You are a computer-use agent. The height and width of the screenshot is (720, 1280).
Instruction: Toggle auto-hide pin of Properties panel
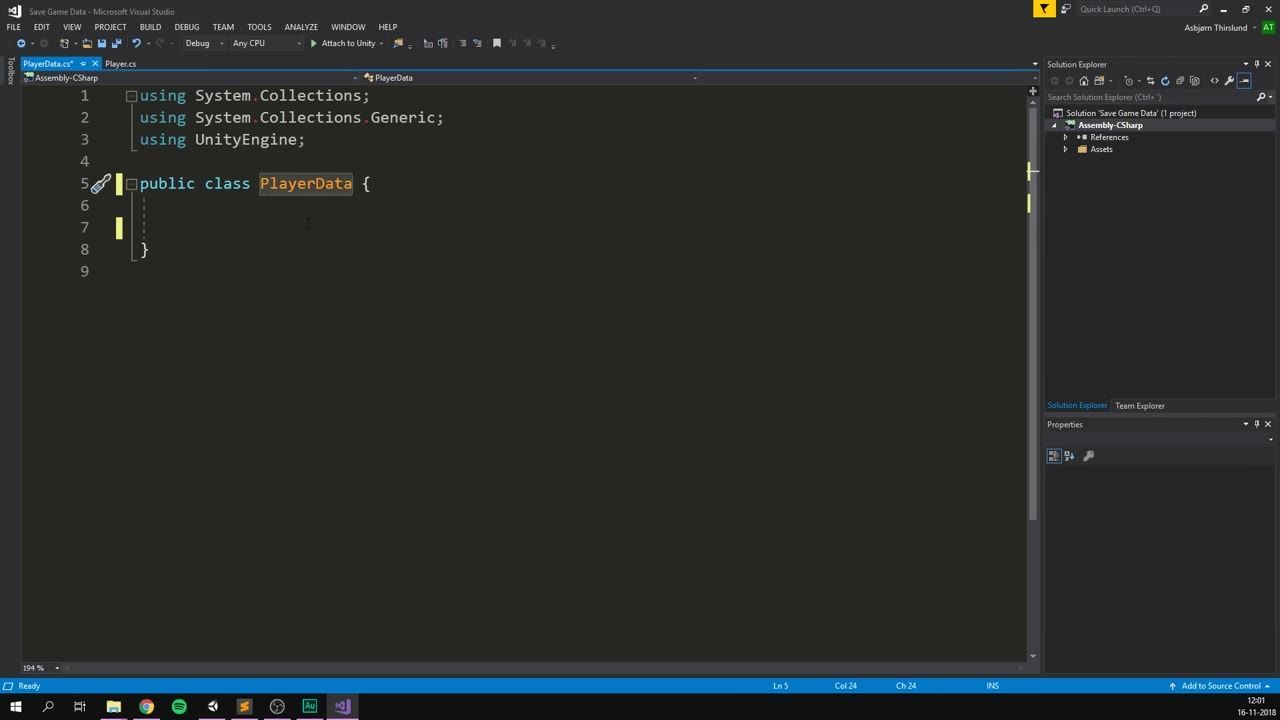click(x=1257, y=424)
